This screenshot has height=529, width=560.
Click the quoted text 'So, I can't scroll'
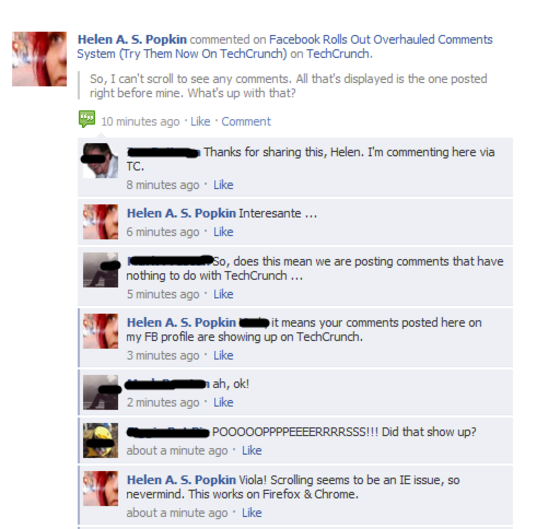pyautogui.click(x=289, y=86)
